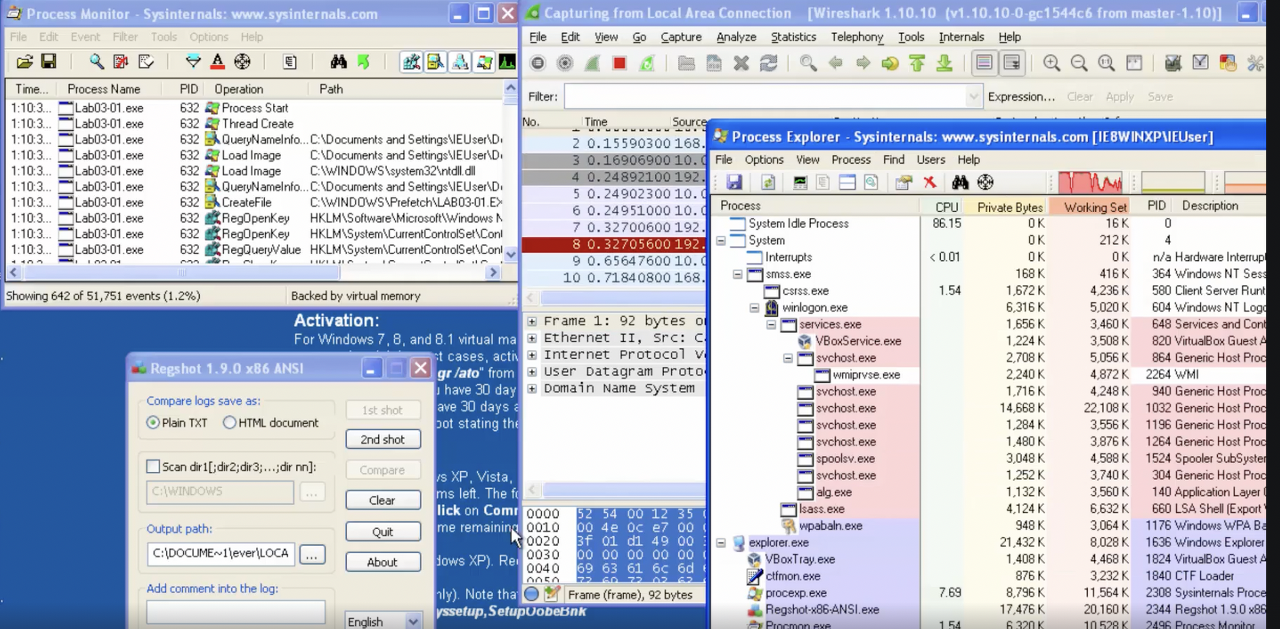This screenshot has width=1280, height=629.
Task: Open the English language dropdown in Regshot
Action: point(413,621)
